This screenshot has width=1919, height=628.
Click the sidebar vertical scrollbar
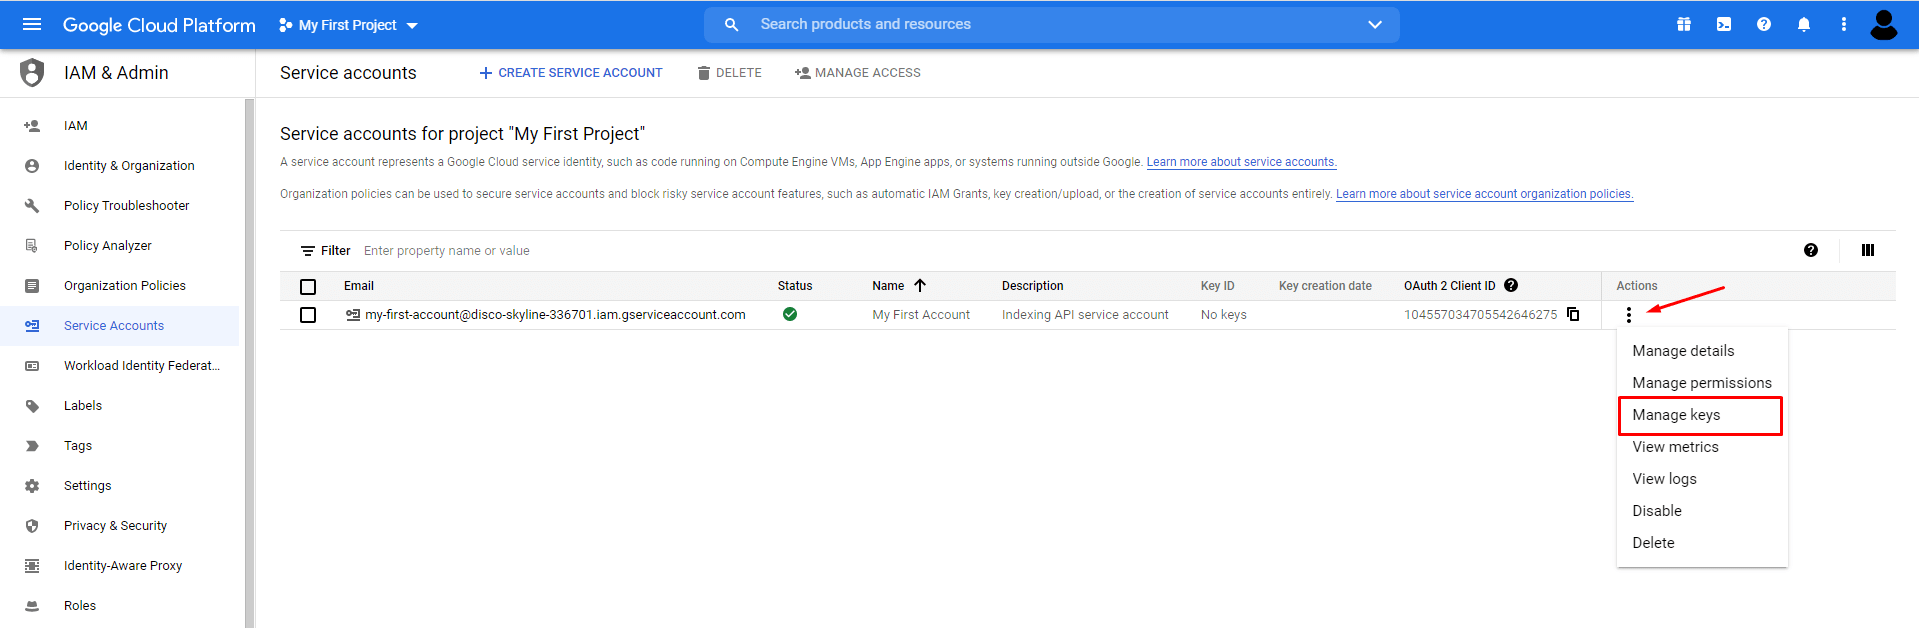[x=249, y=362]
